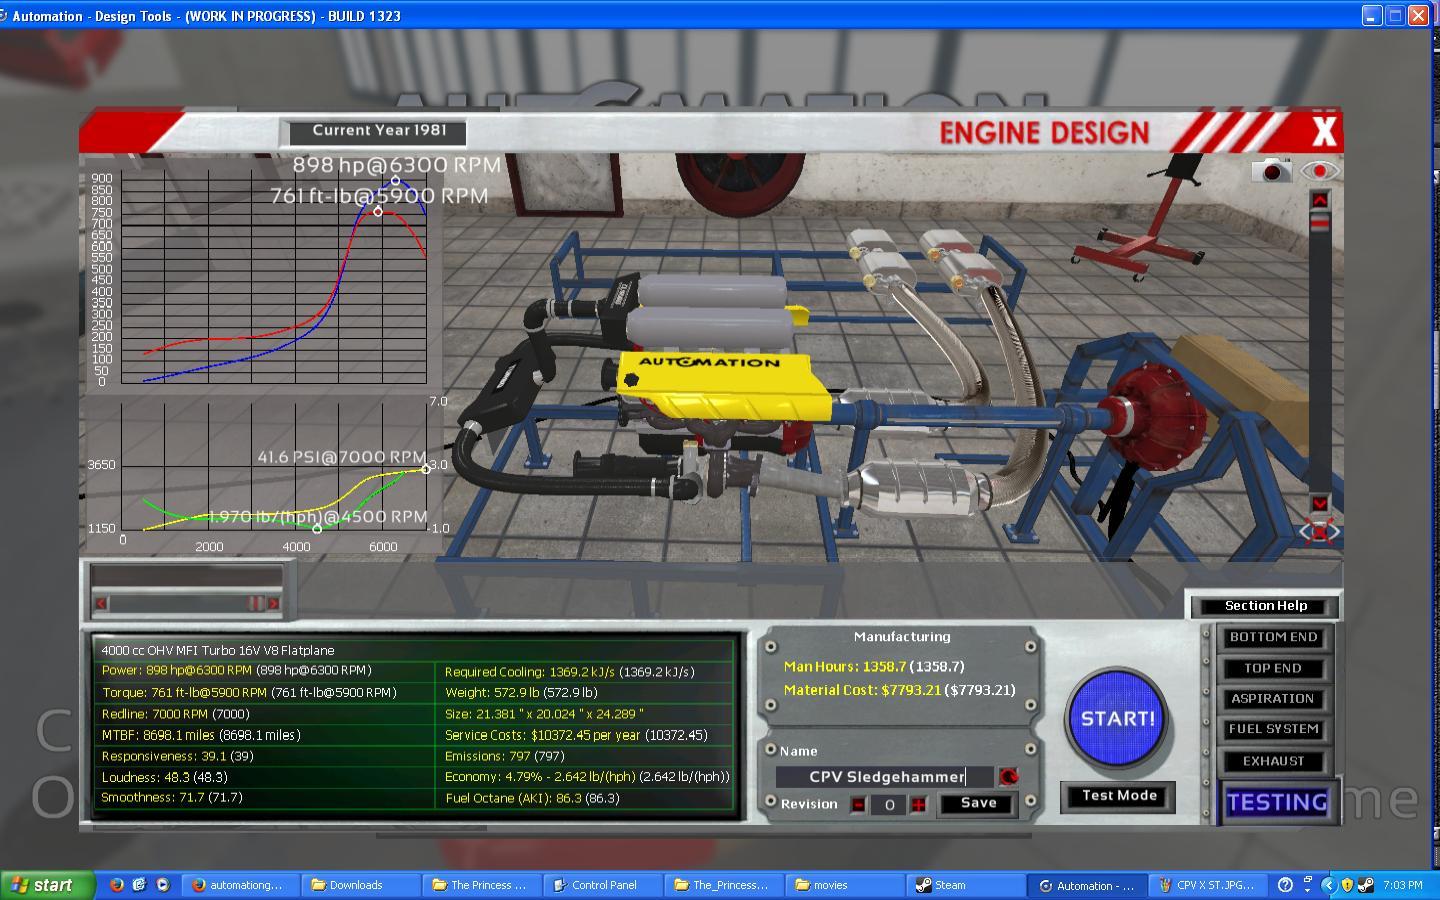This screenshot has width=1440, height=900.
Task: Open the Section Help button
Action: pos(1265,605)
